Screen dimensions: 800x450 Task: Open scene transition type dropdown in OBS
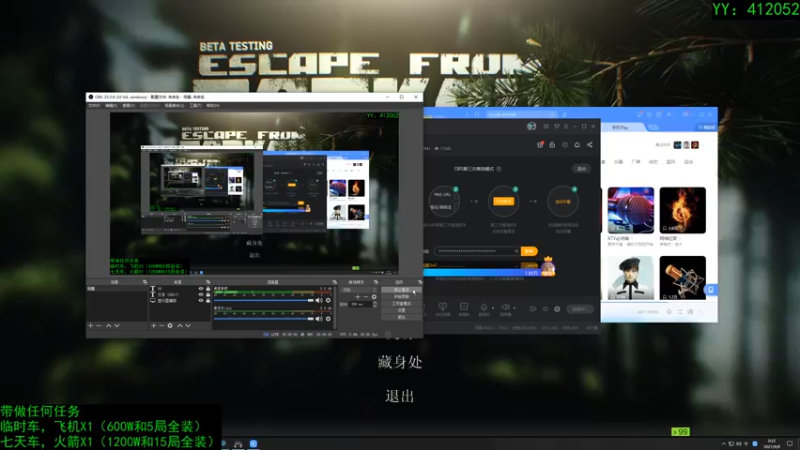pos(359,290)
